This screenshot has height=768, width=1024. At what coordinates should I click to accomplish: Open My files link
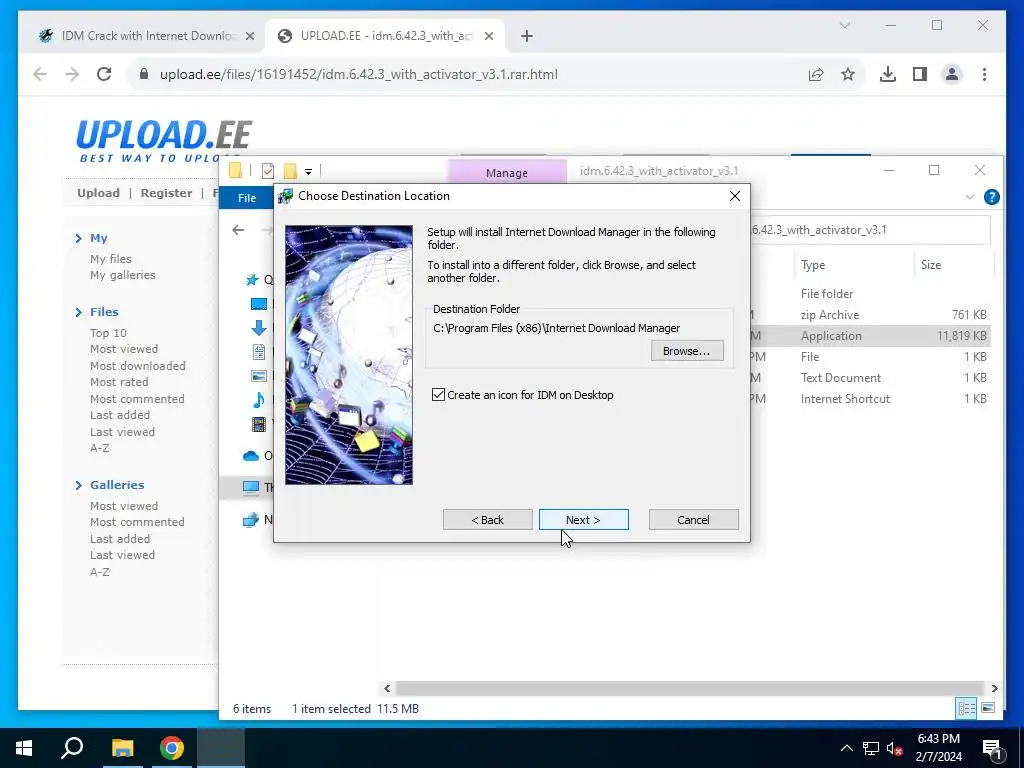pos(111,259)
